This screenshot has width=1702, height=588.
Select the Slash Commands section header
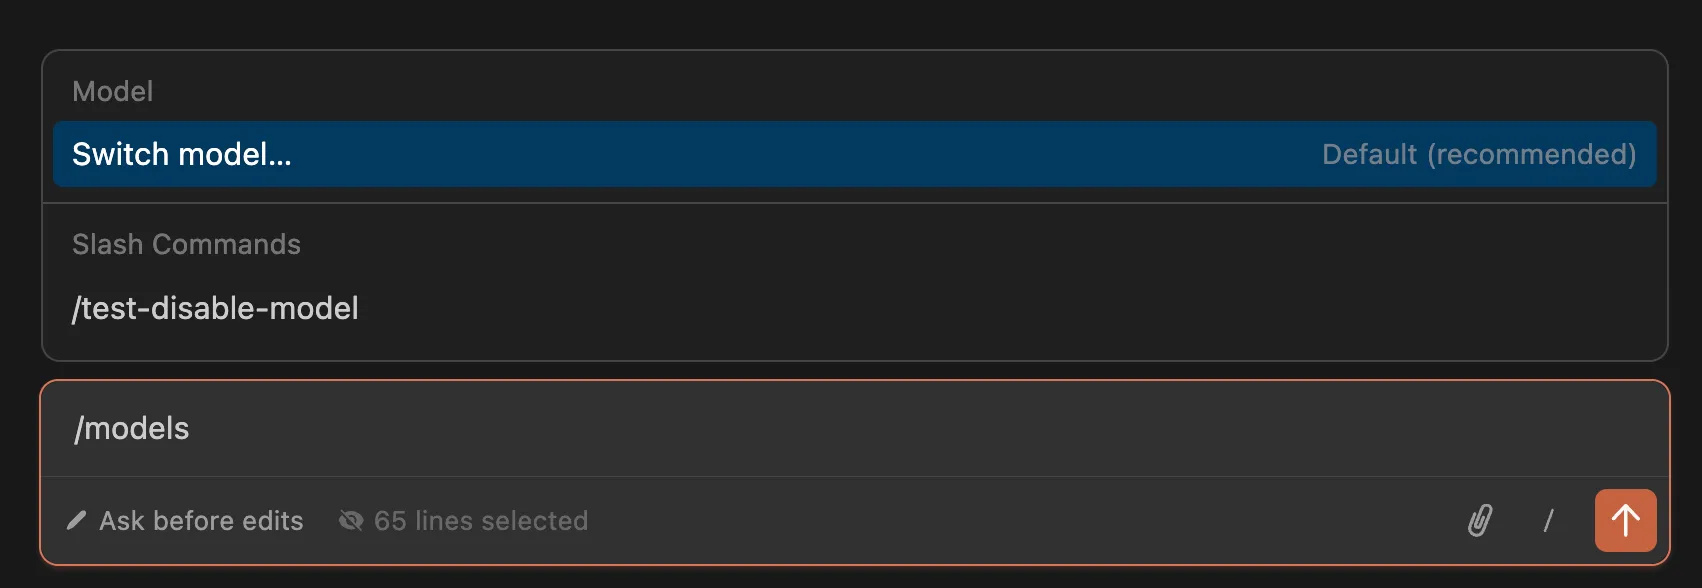(x=186, y=244)
